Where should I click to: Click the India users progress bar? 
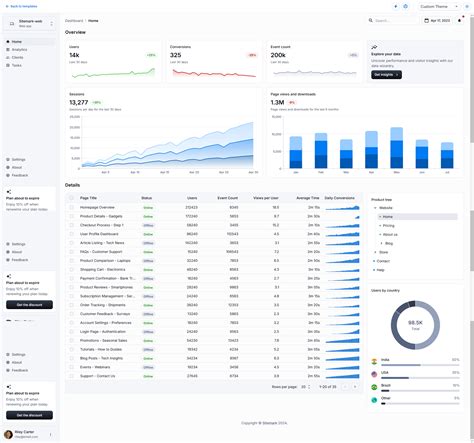tap(420, 365)
